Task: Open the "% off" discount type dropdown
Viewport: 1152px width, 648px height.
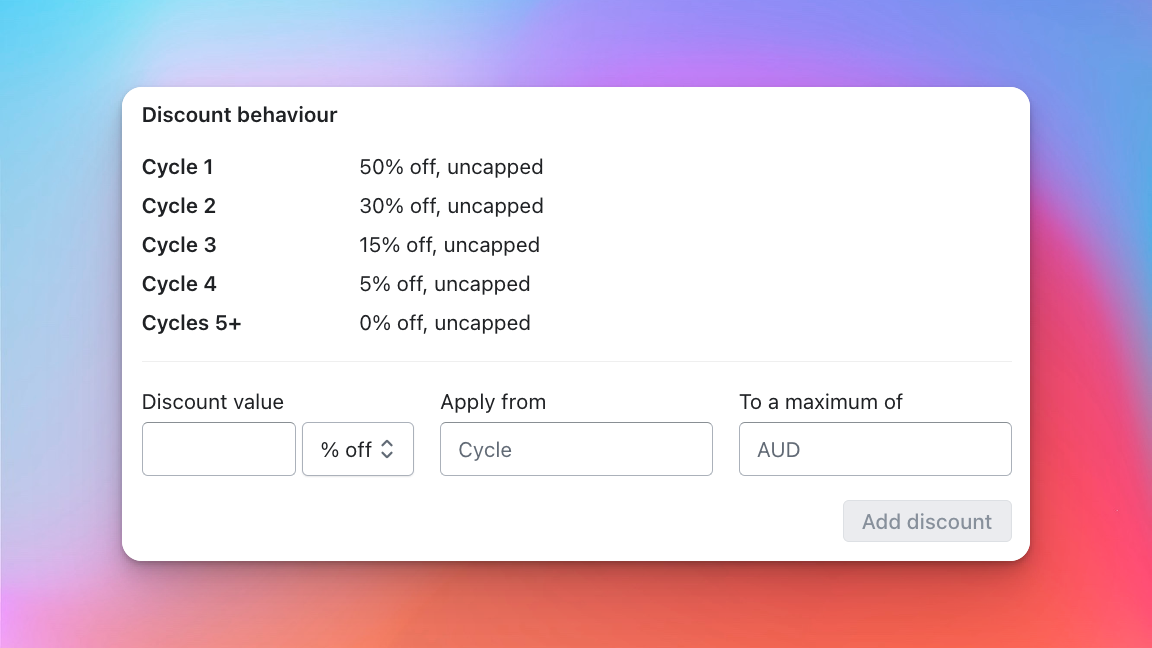Action: coord(357,450)
